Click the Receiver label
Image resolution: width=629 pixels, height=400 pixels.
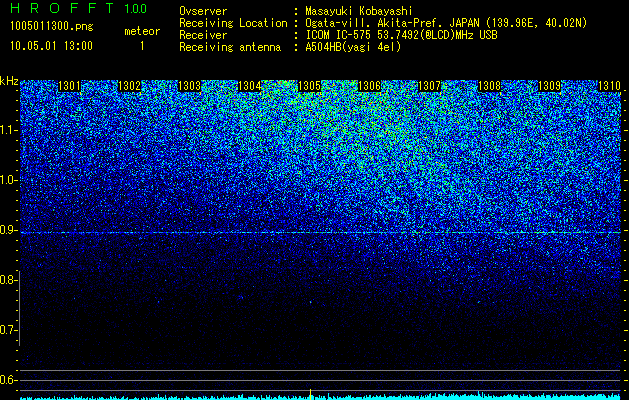tap(203, 35)
